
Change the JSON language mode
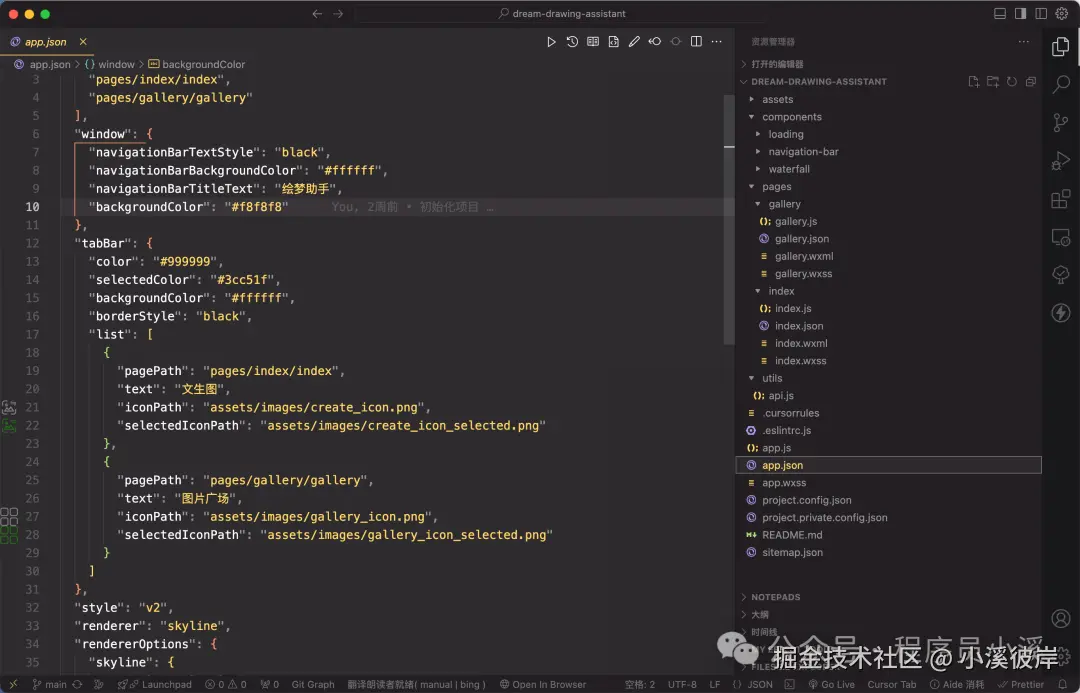coord(760,684)
